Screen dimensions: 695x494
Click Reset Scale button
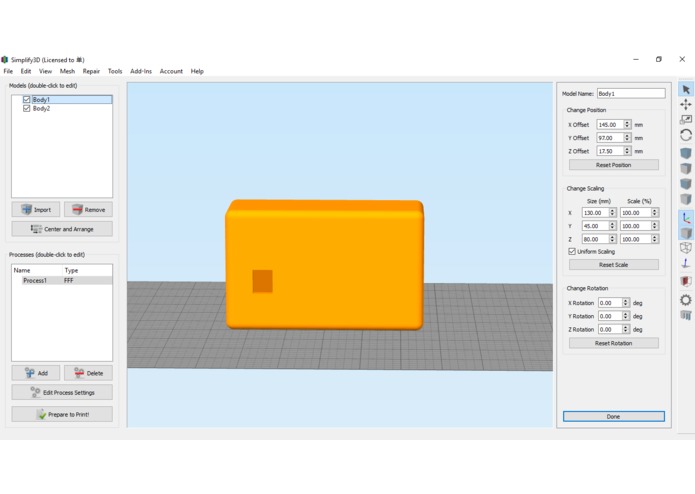613,265
